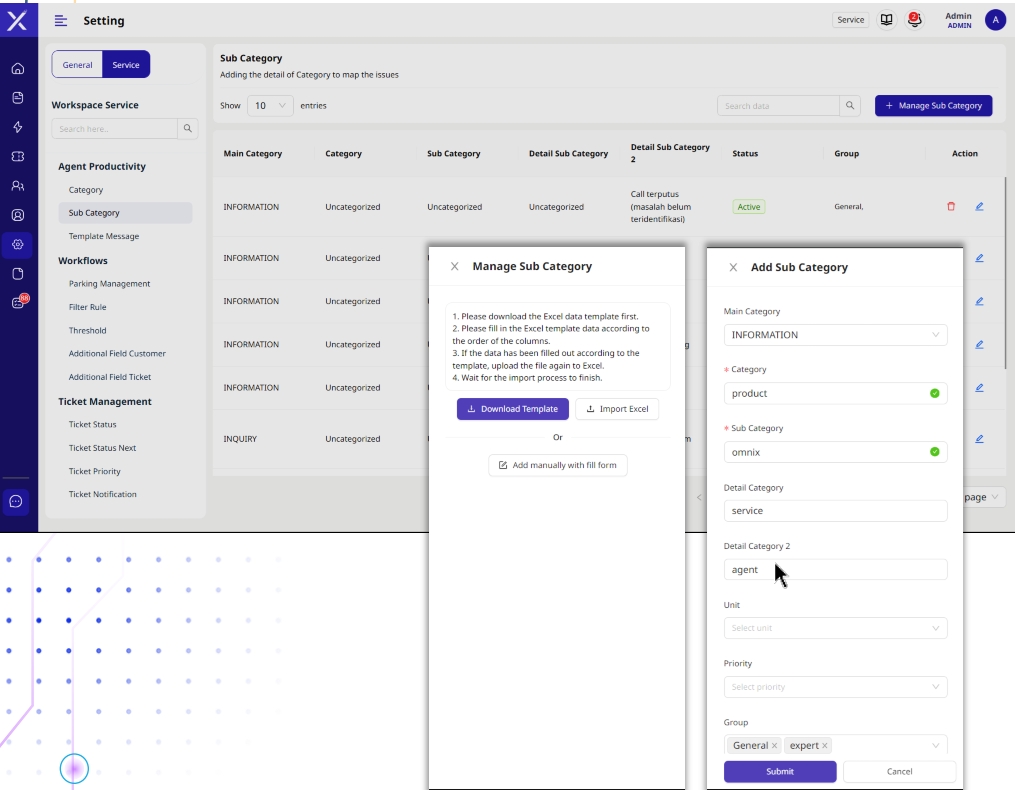Expand the Select unit dropdown
The width and height of the screenshot is (1015, 790).
click(x=835, y=628)
